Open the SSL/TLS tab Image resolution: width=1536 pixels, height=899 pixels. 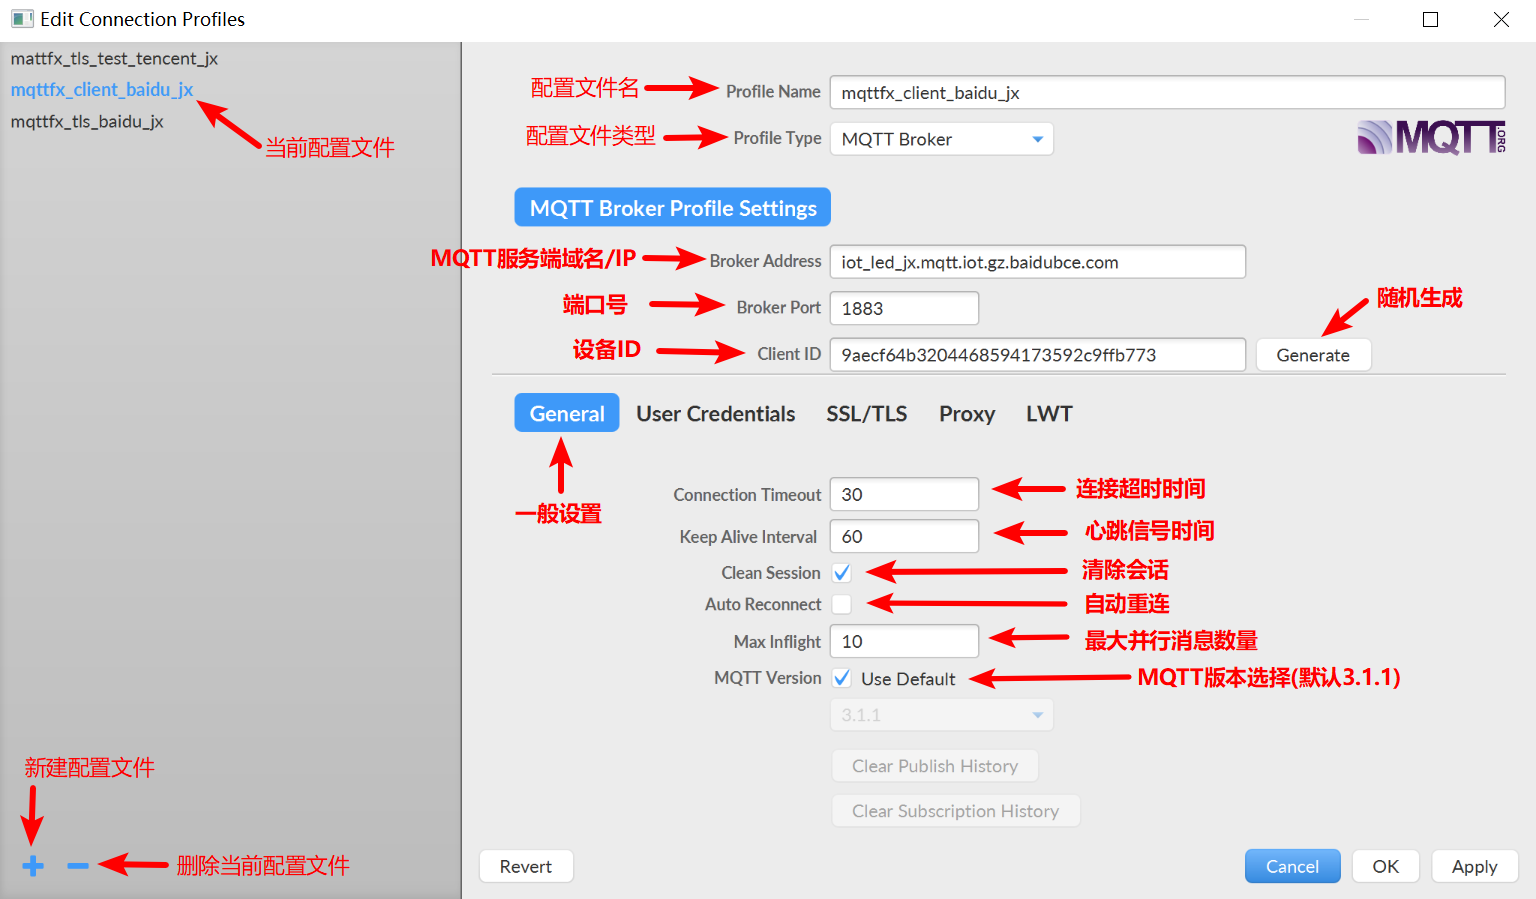pos(866,413)
